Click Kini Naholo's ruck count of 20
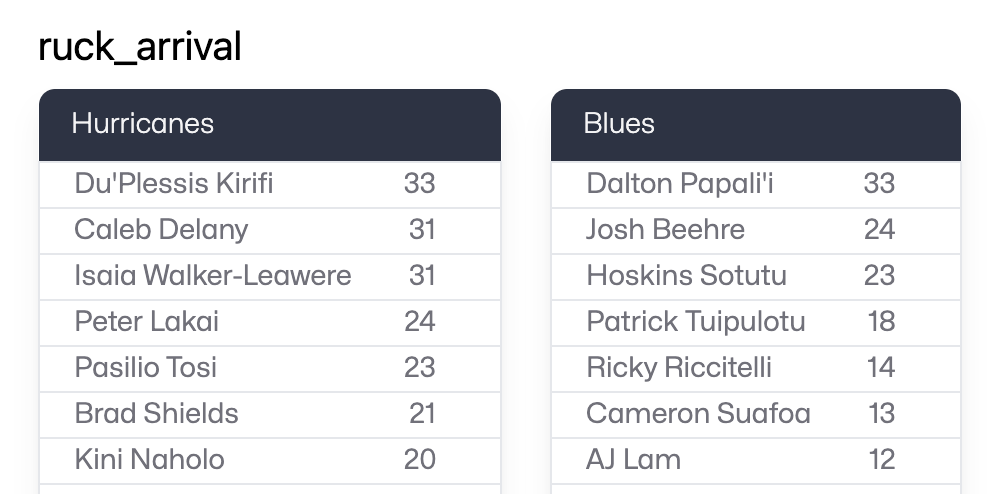This screenshot has width=1000, height=494. (420, 460)
